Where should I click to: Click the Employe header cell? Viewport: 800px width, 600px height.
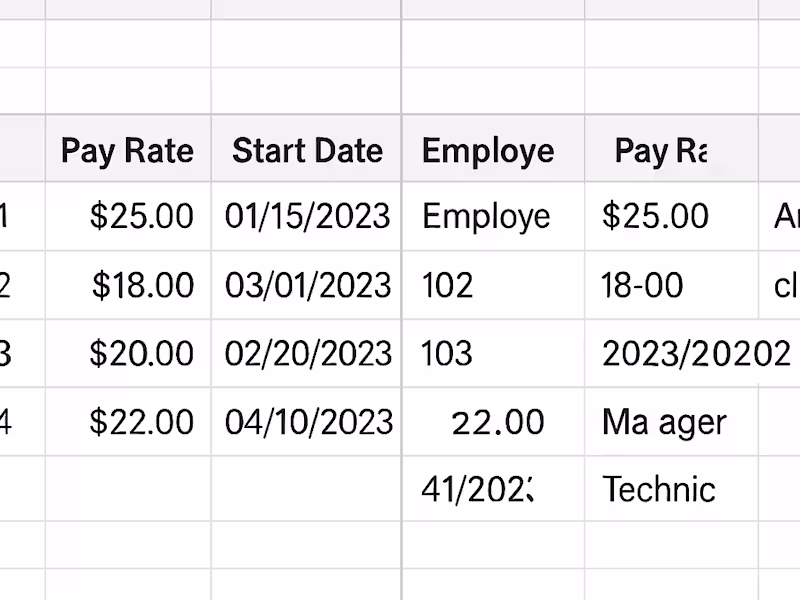tap(489, 150)
